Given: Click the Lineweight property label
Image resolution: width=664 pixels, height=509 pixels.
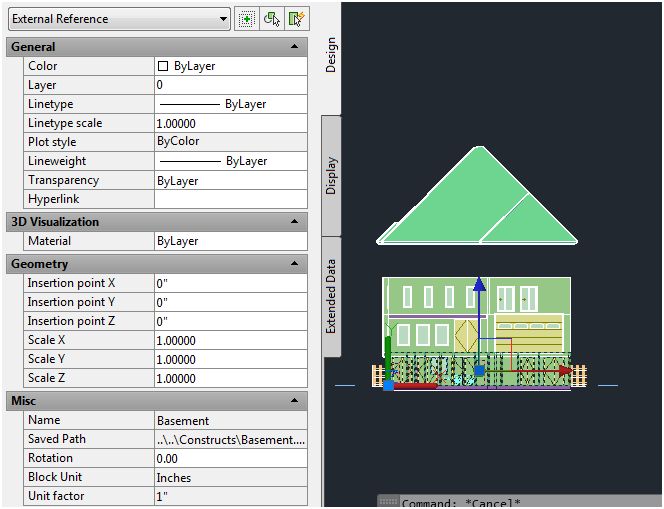Looking at the screenshot, I should pos(57,161).
